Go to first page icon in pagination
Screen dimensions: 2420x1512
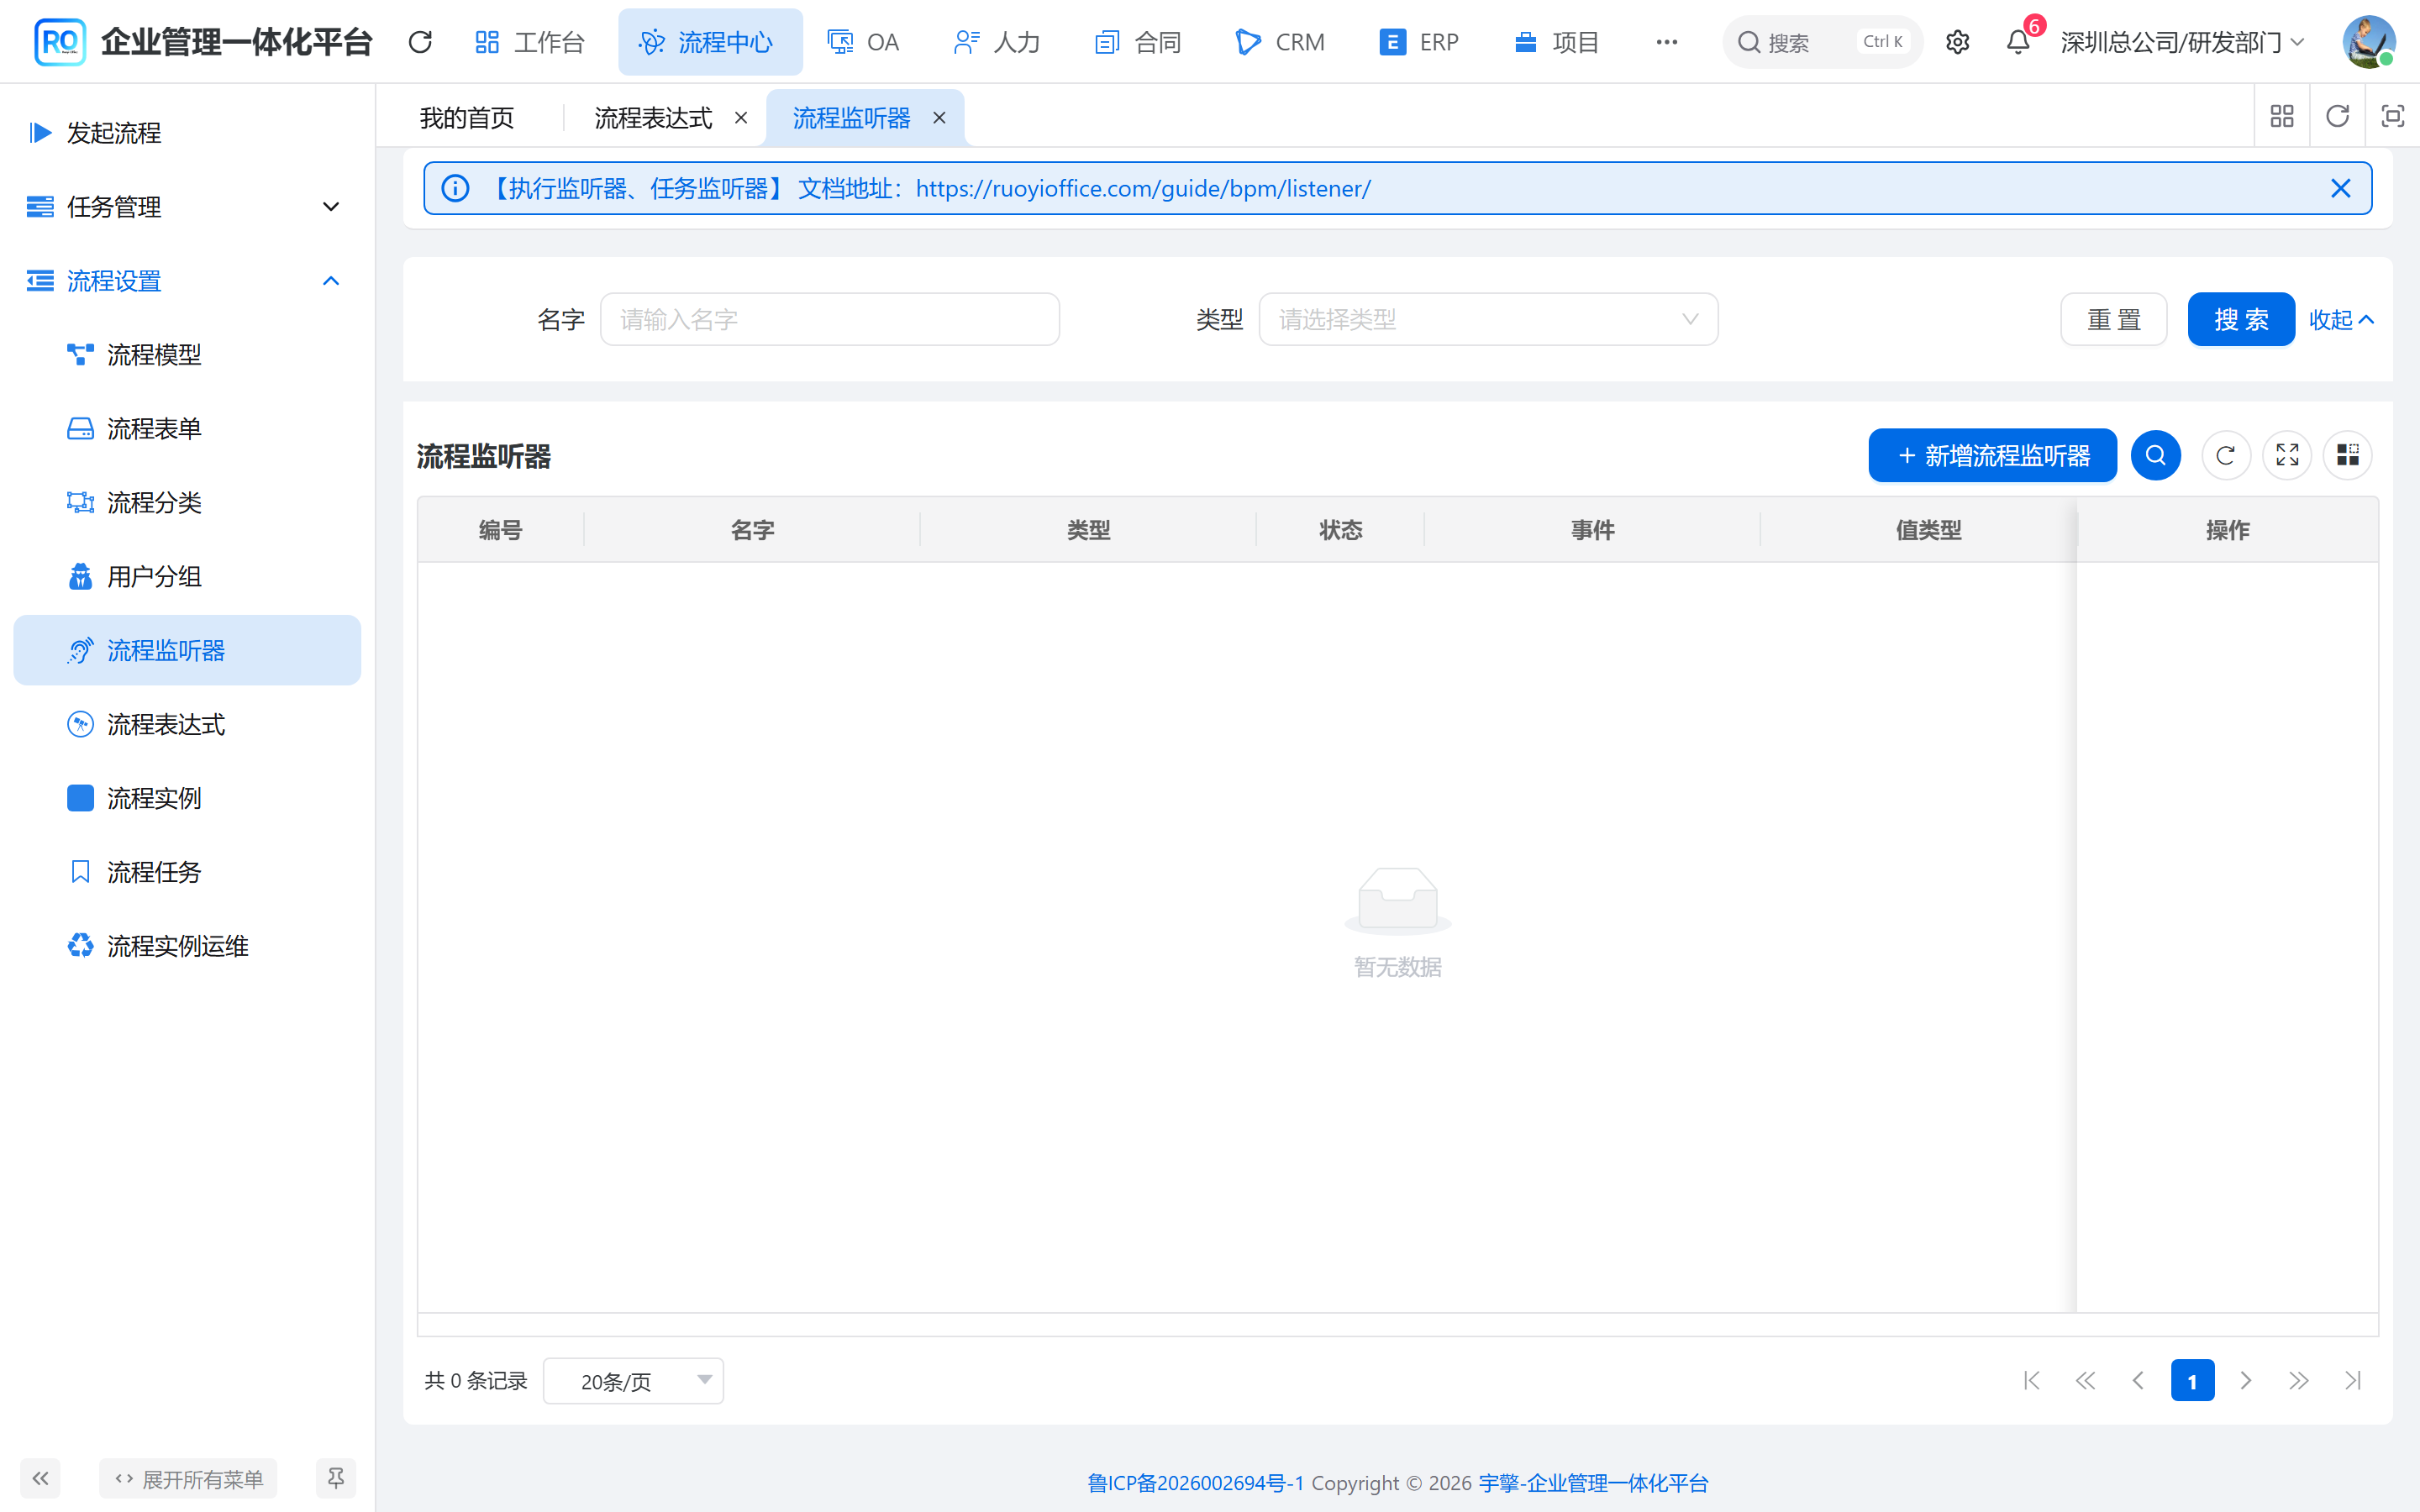[2031, 1380]
